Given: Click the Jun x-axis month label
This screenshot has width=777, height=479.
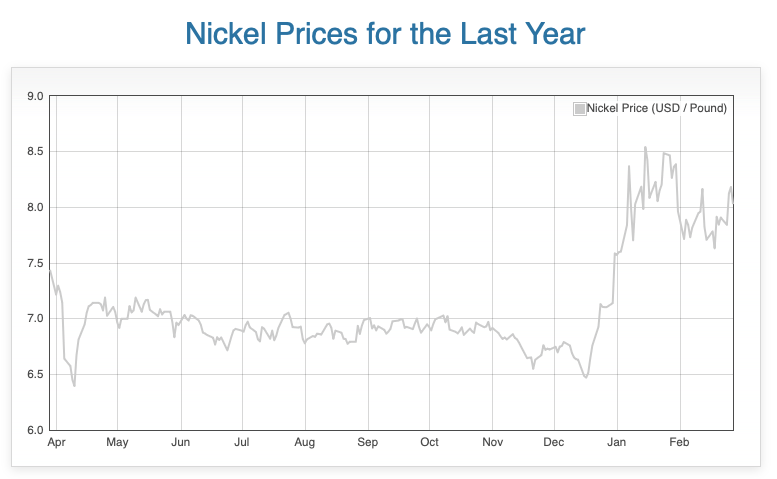Looking at the screenshot, I should [181, 442].
